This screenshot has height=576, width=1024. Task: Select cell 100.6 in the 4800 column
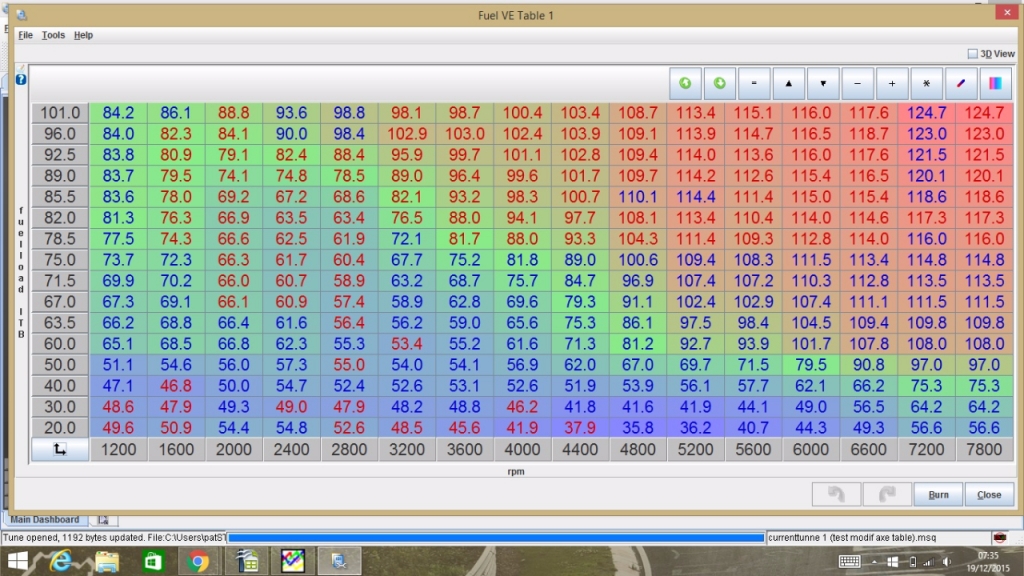(x=638, y=260)
